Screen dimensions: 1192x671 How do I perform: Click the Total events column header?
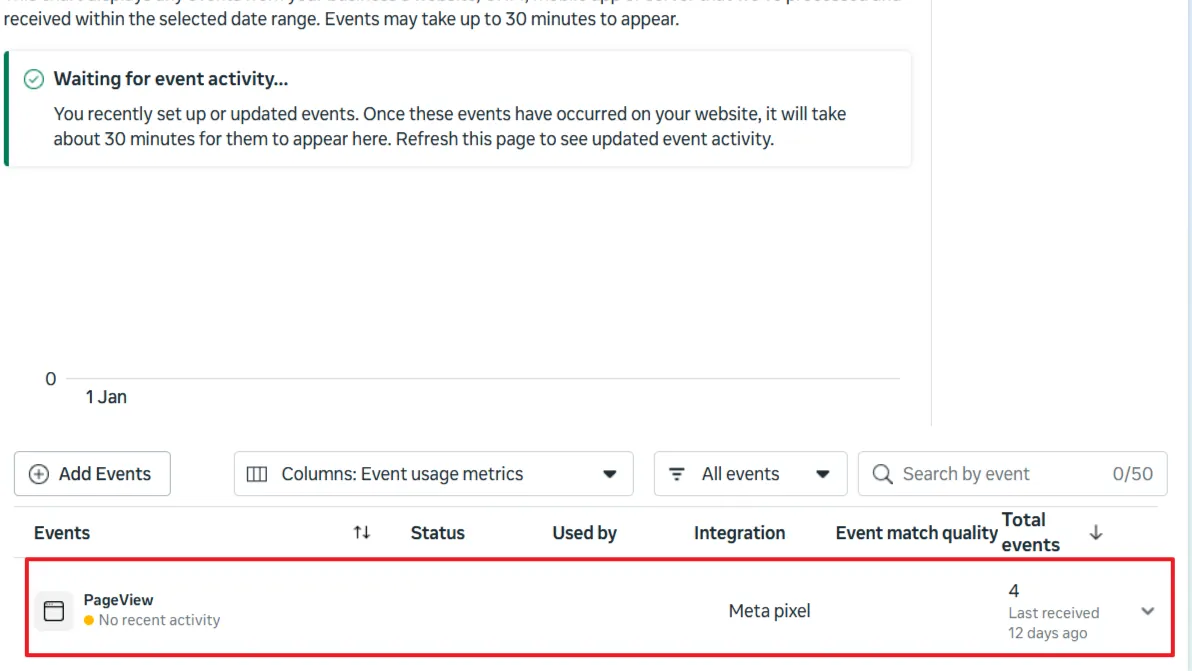(x=1031, y=532)
